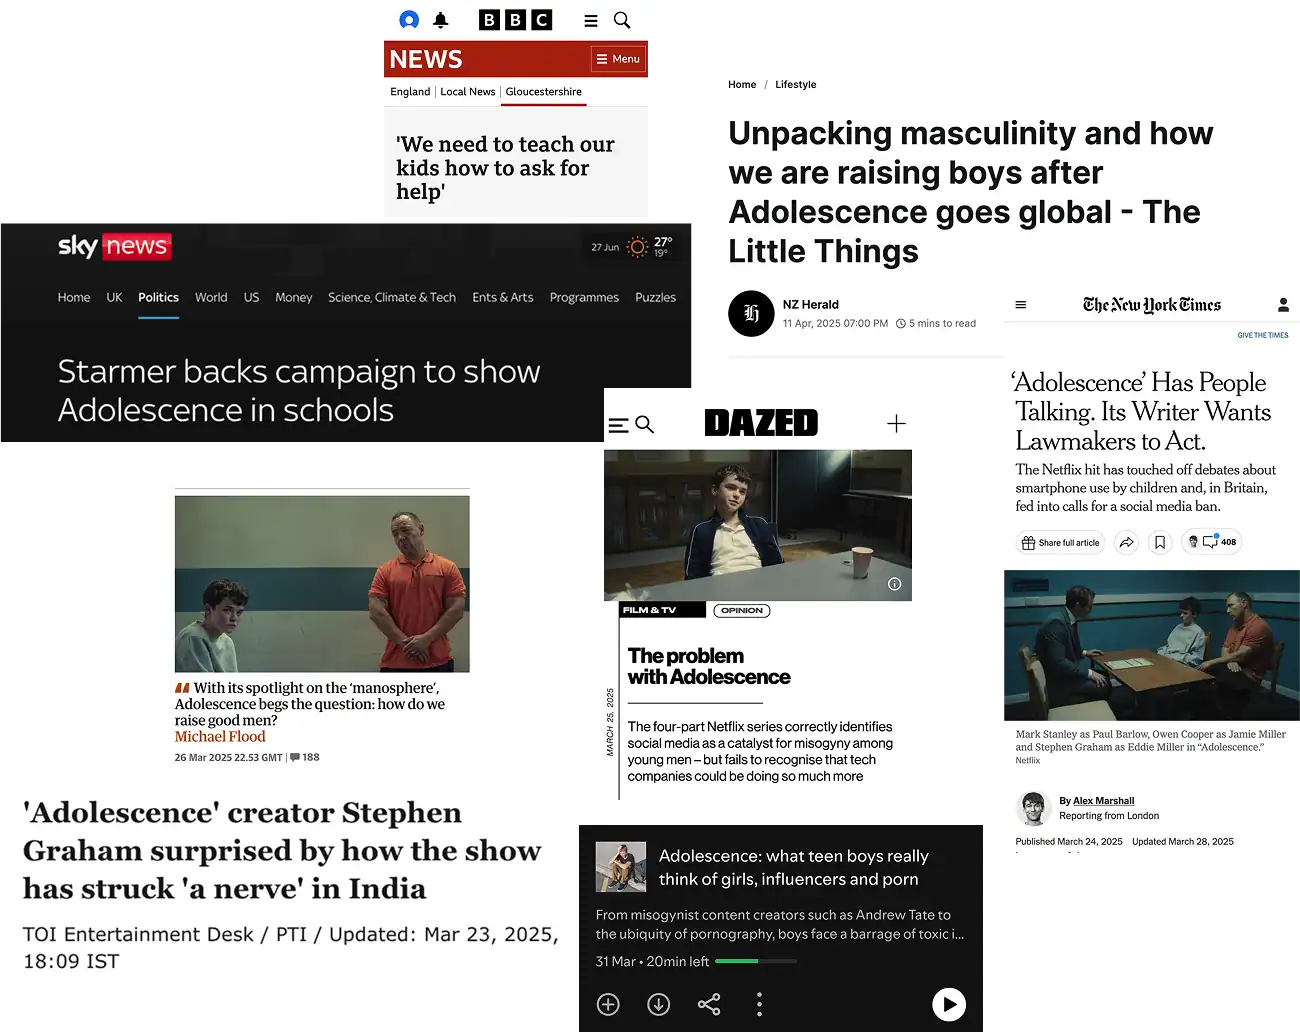Click the BBC search magnifier icon
This screenshot has height=1032, width=1300.
pos(622,20)
